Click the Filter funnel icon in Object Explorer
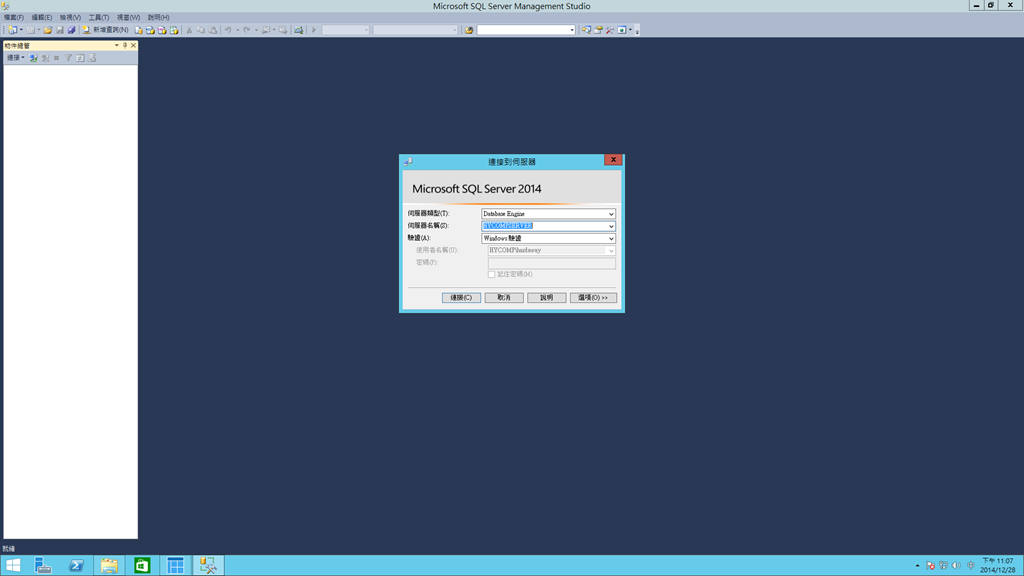The height and width of the screenshot is (576, 1024). (x=68, y=58)
